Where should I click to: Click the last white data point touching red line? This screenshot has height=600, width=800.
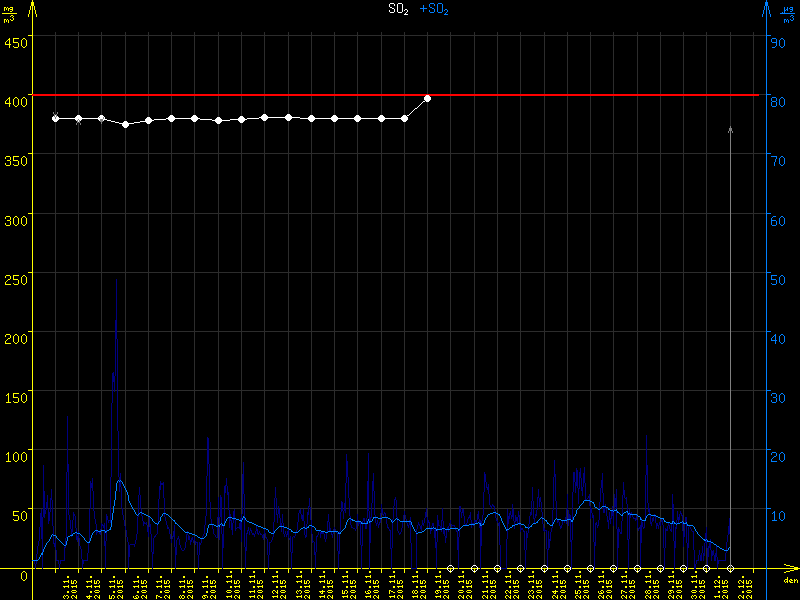pos(428,98)
